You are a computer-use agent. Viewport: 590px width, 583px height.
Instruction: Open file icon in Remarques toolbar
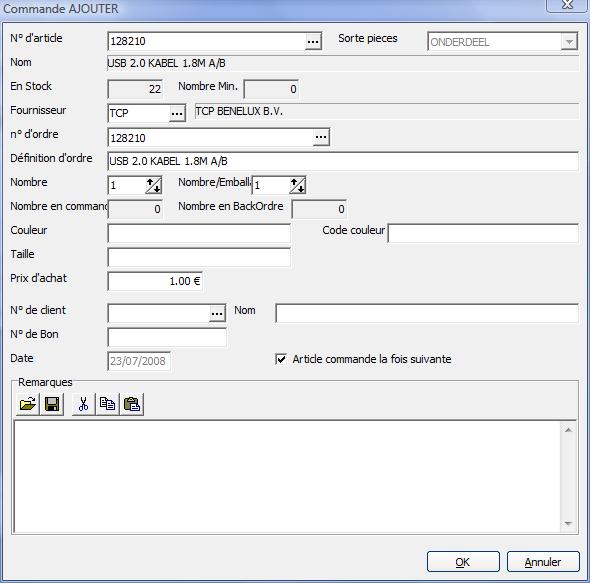click(28, 404)
